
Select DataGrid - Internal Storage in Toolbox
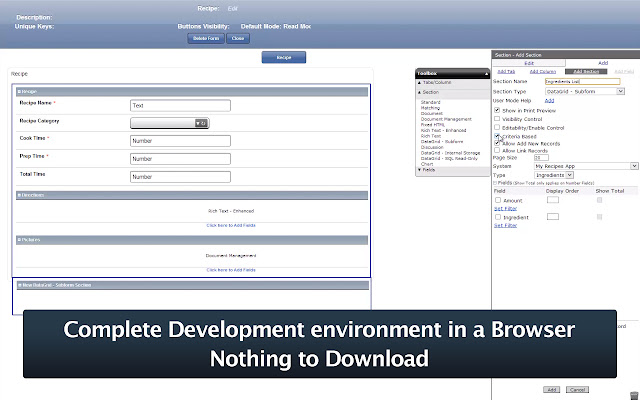(450, 153)
